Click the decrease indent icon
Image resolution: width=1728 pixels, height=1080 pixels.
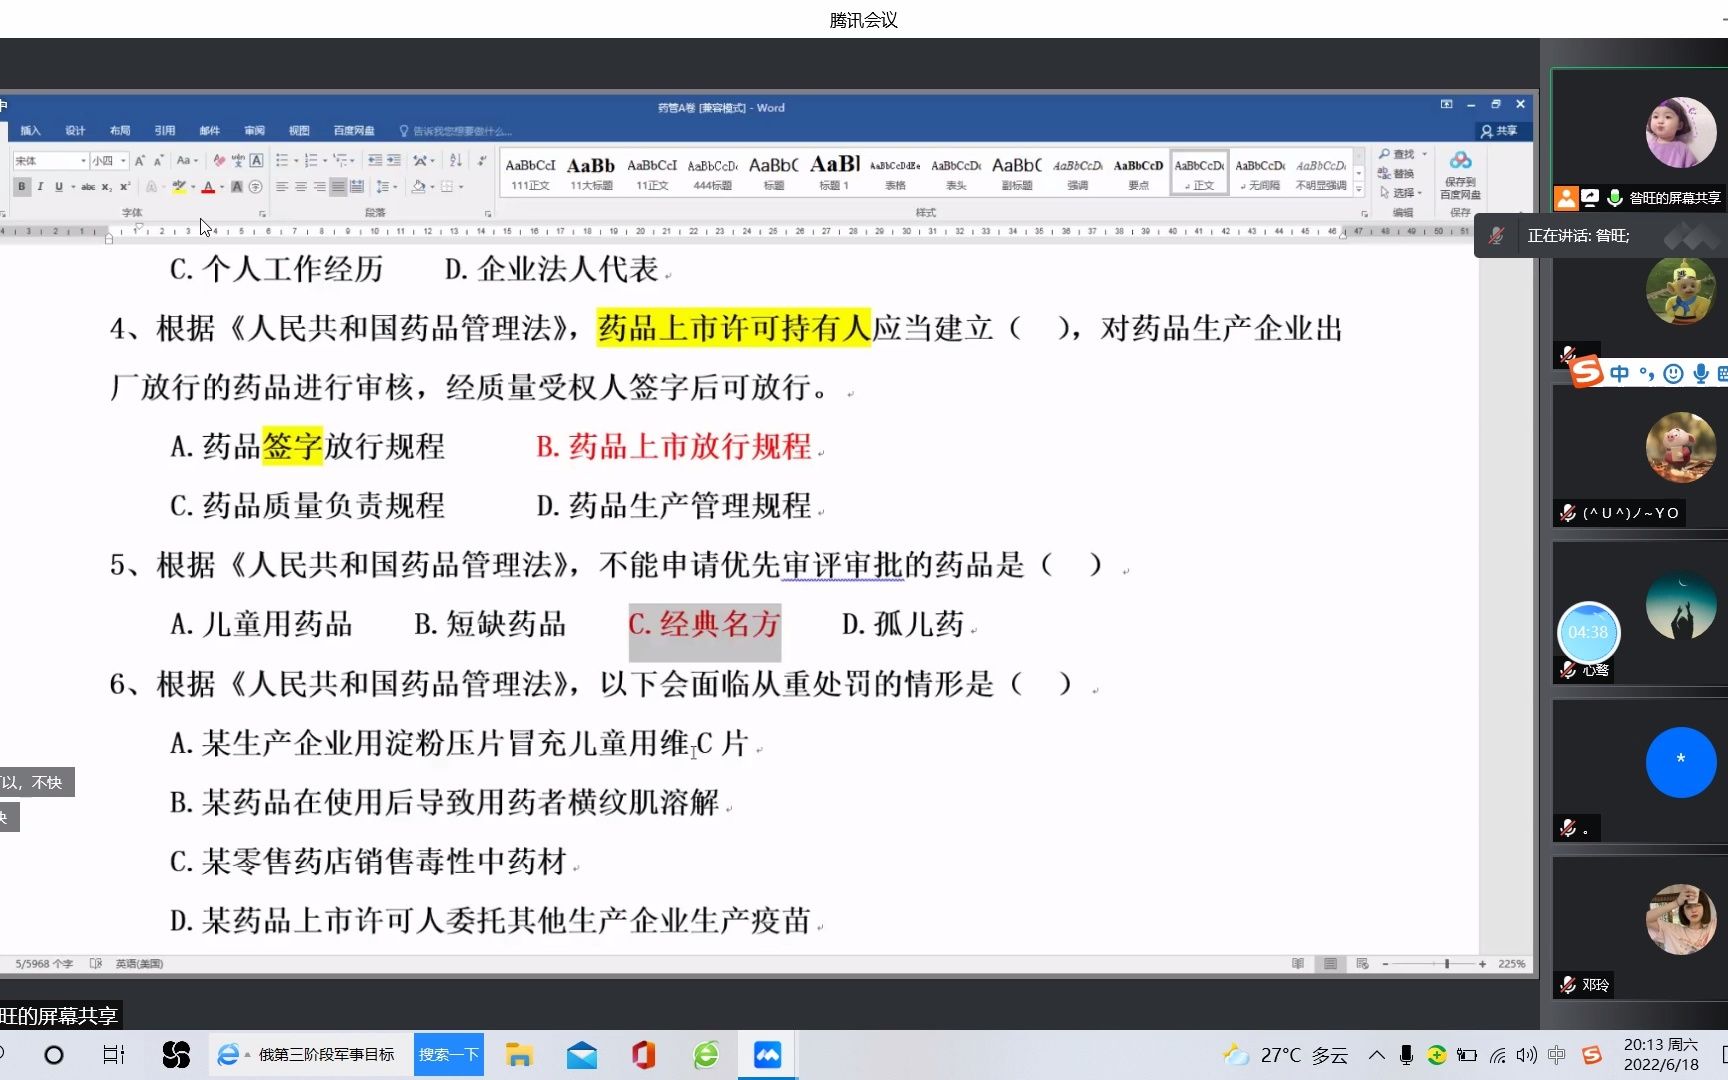click(x=375, y=160)
